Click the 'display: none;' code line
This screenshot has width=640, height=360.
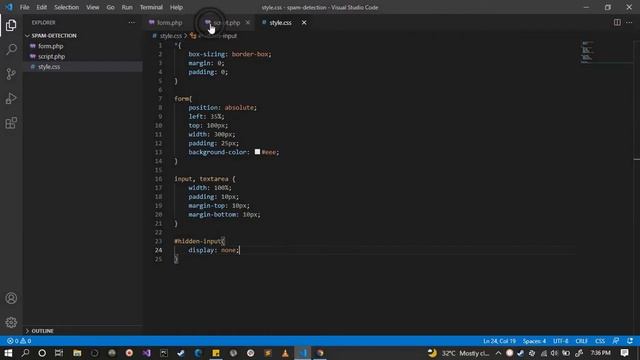tap(213, 250)
